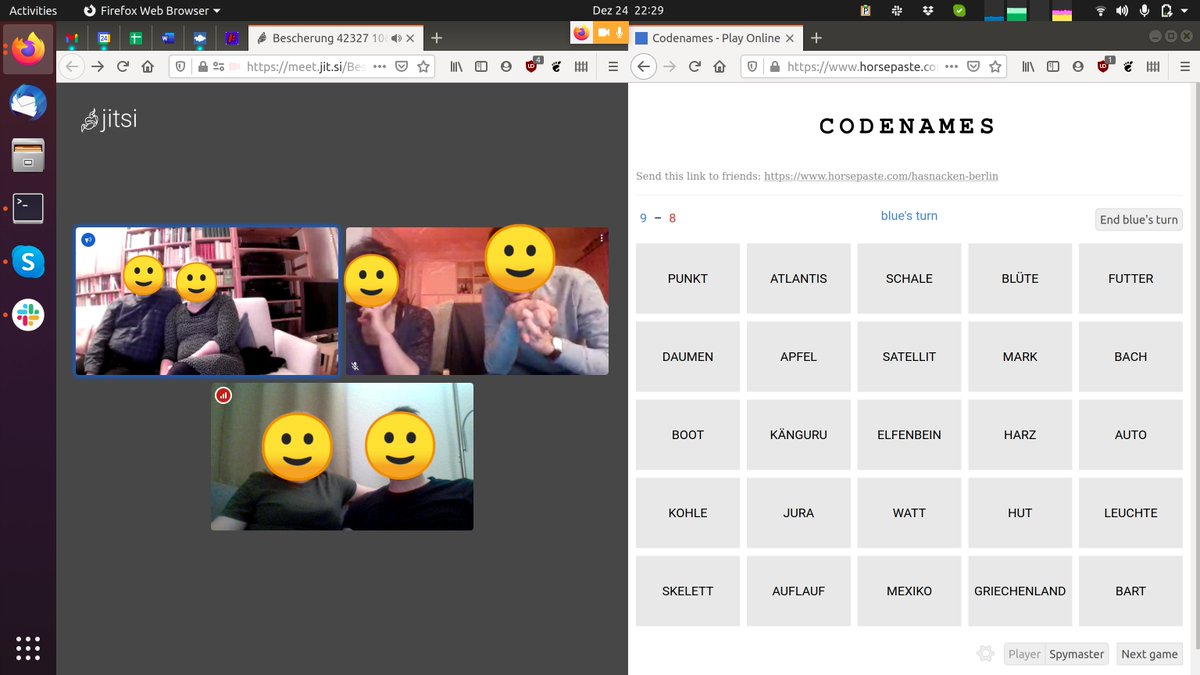Pick the ELFENBEIN word card
Viewport: 1200px width, 675px height.
pyautogui.click(x=909, y=435)
